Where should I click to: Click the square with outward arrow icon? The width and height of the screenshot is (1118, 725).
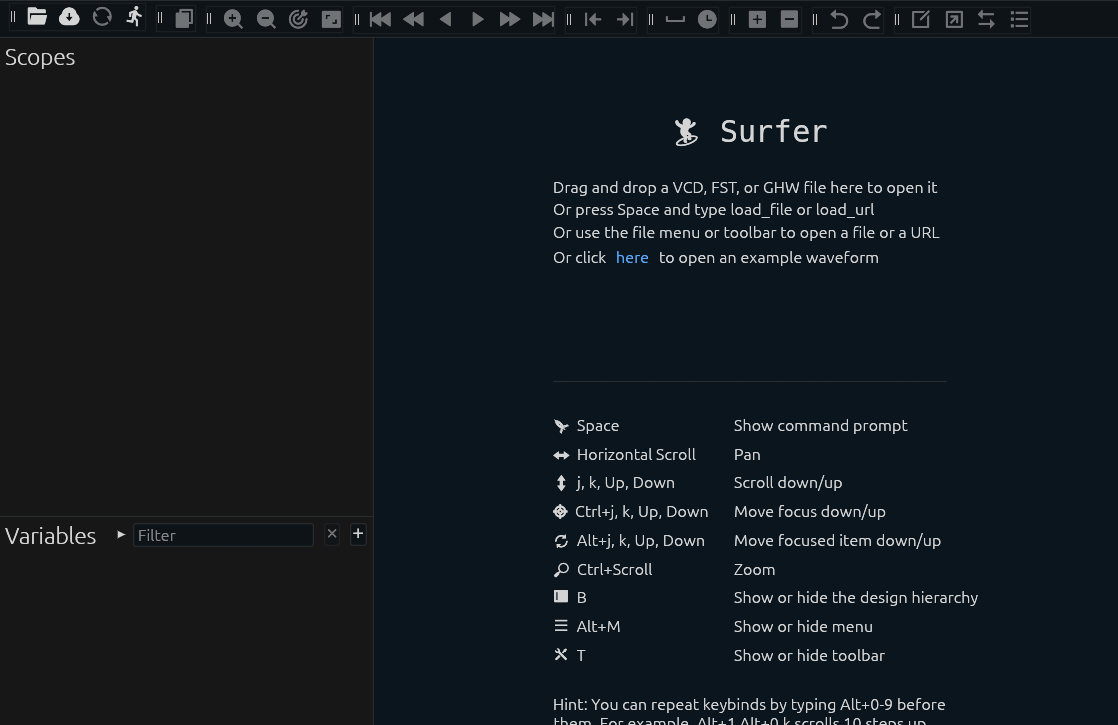point(954,19)
